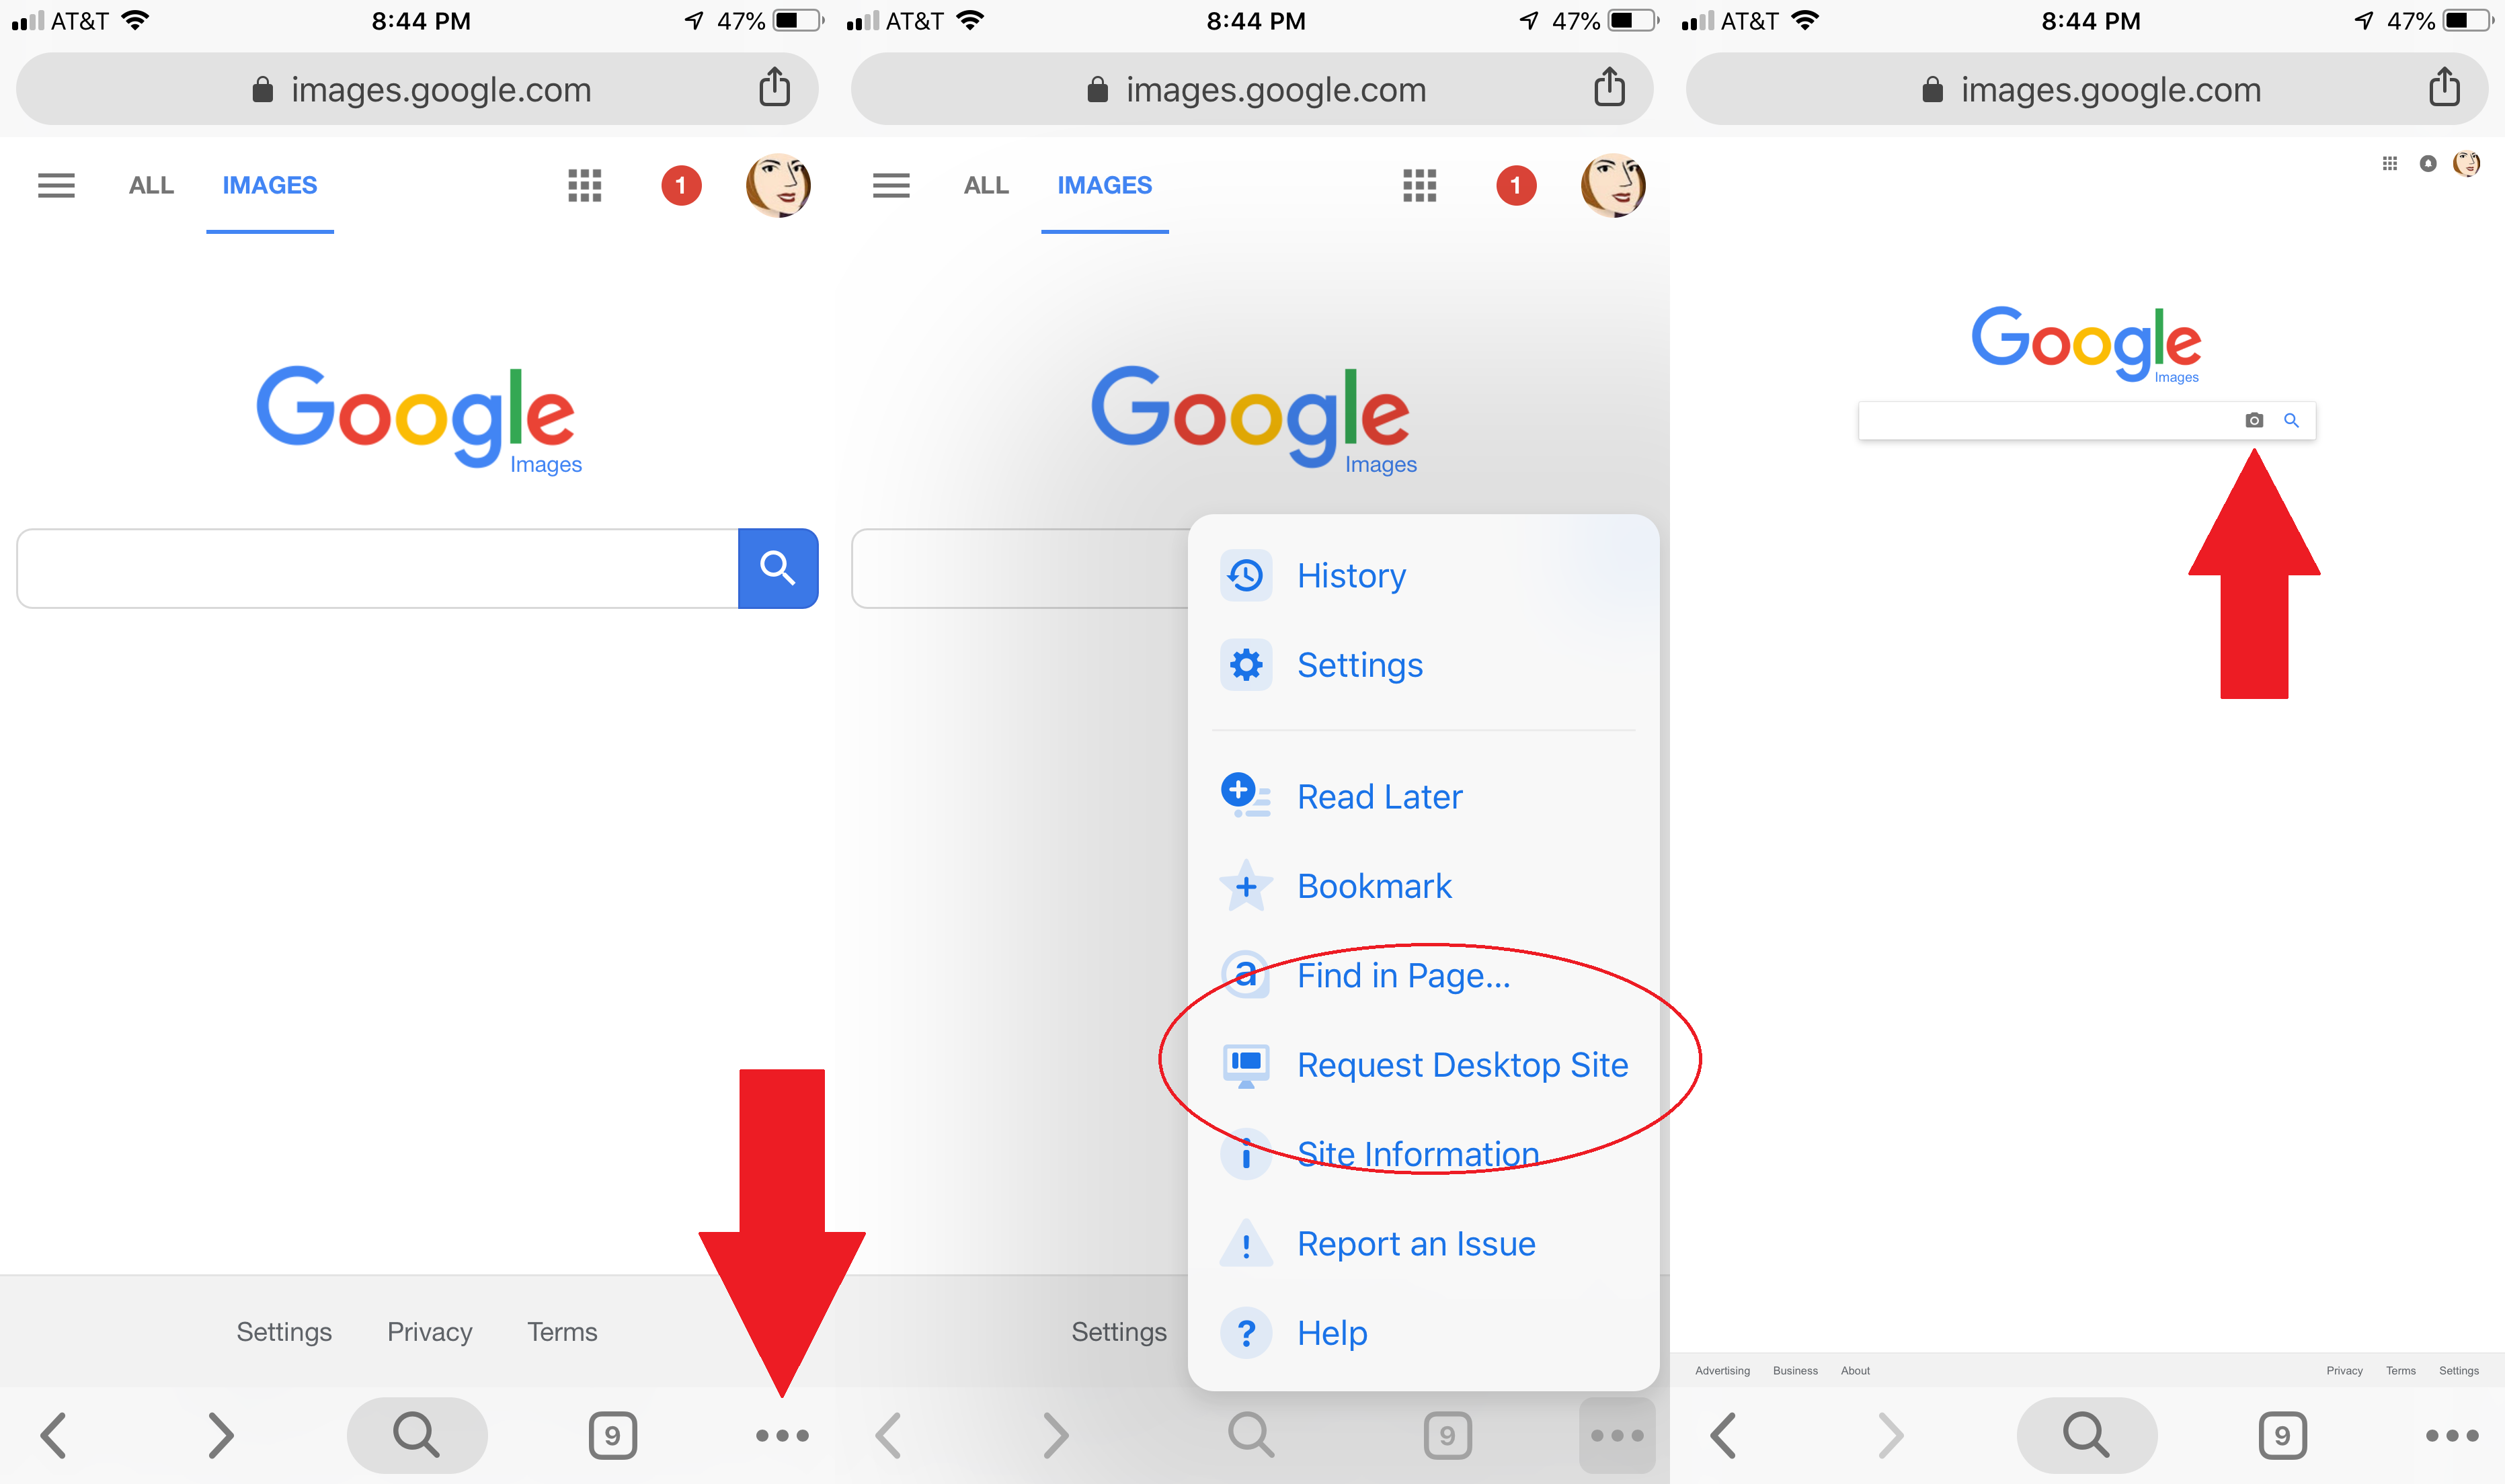The height and width of the screenshot is (1484, 2505).
Task: Click Read Later toggle in menu
Action: click(1380, 796)
